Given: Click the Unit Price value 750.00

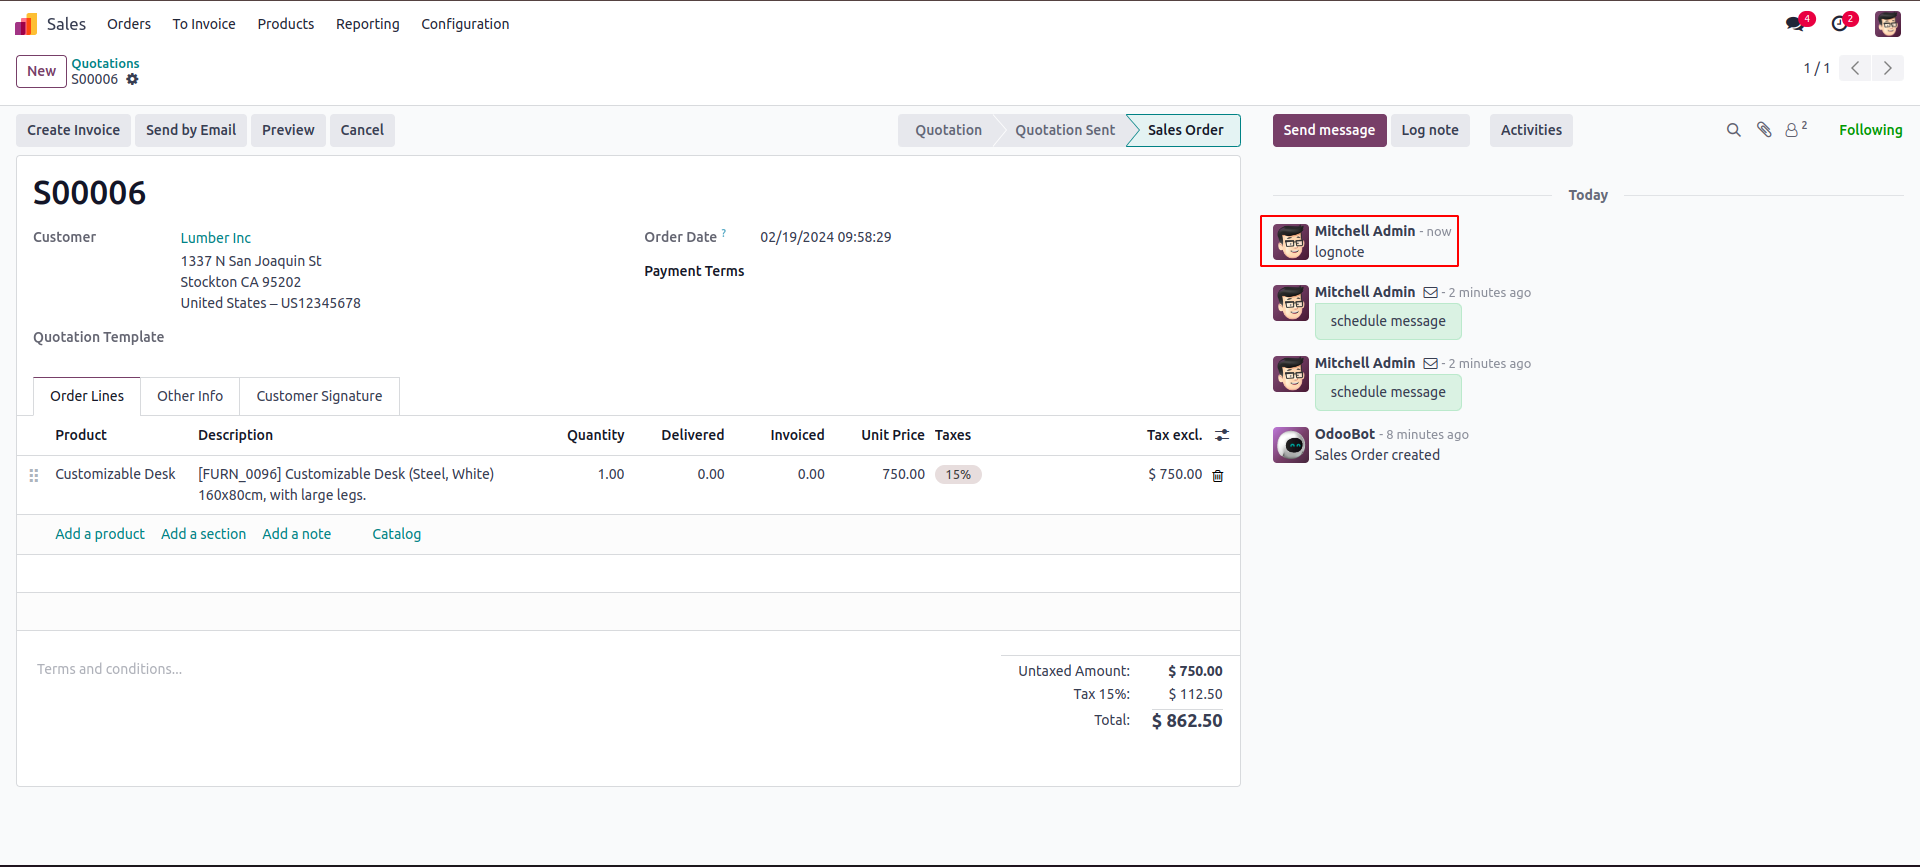Looking at the screenshot, I should coord(903,474).
